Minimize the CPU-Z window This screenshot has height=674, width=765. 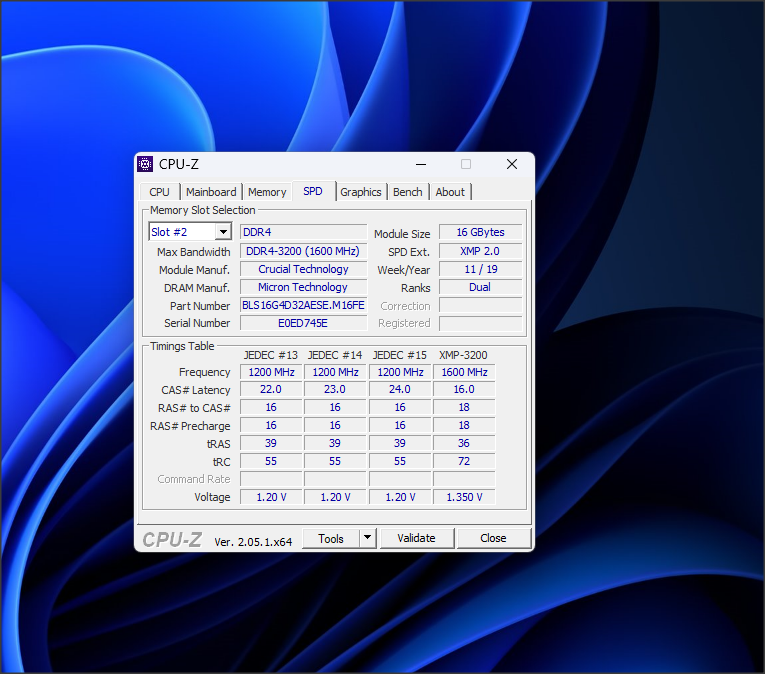coord(421,164)
